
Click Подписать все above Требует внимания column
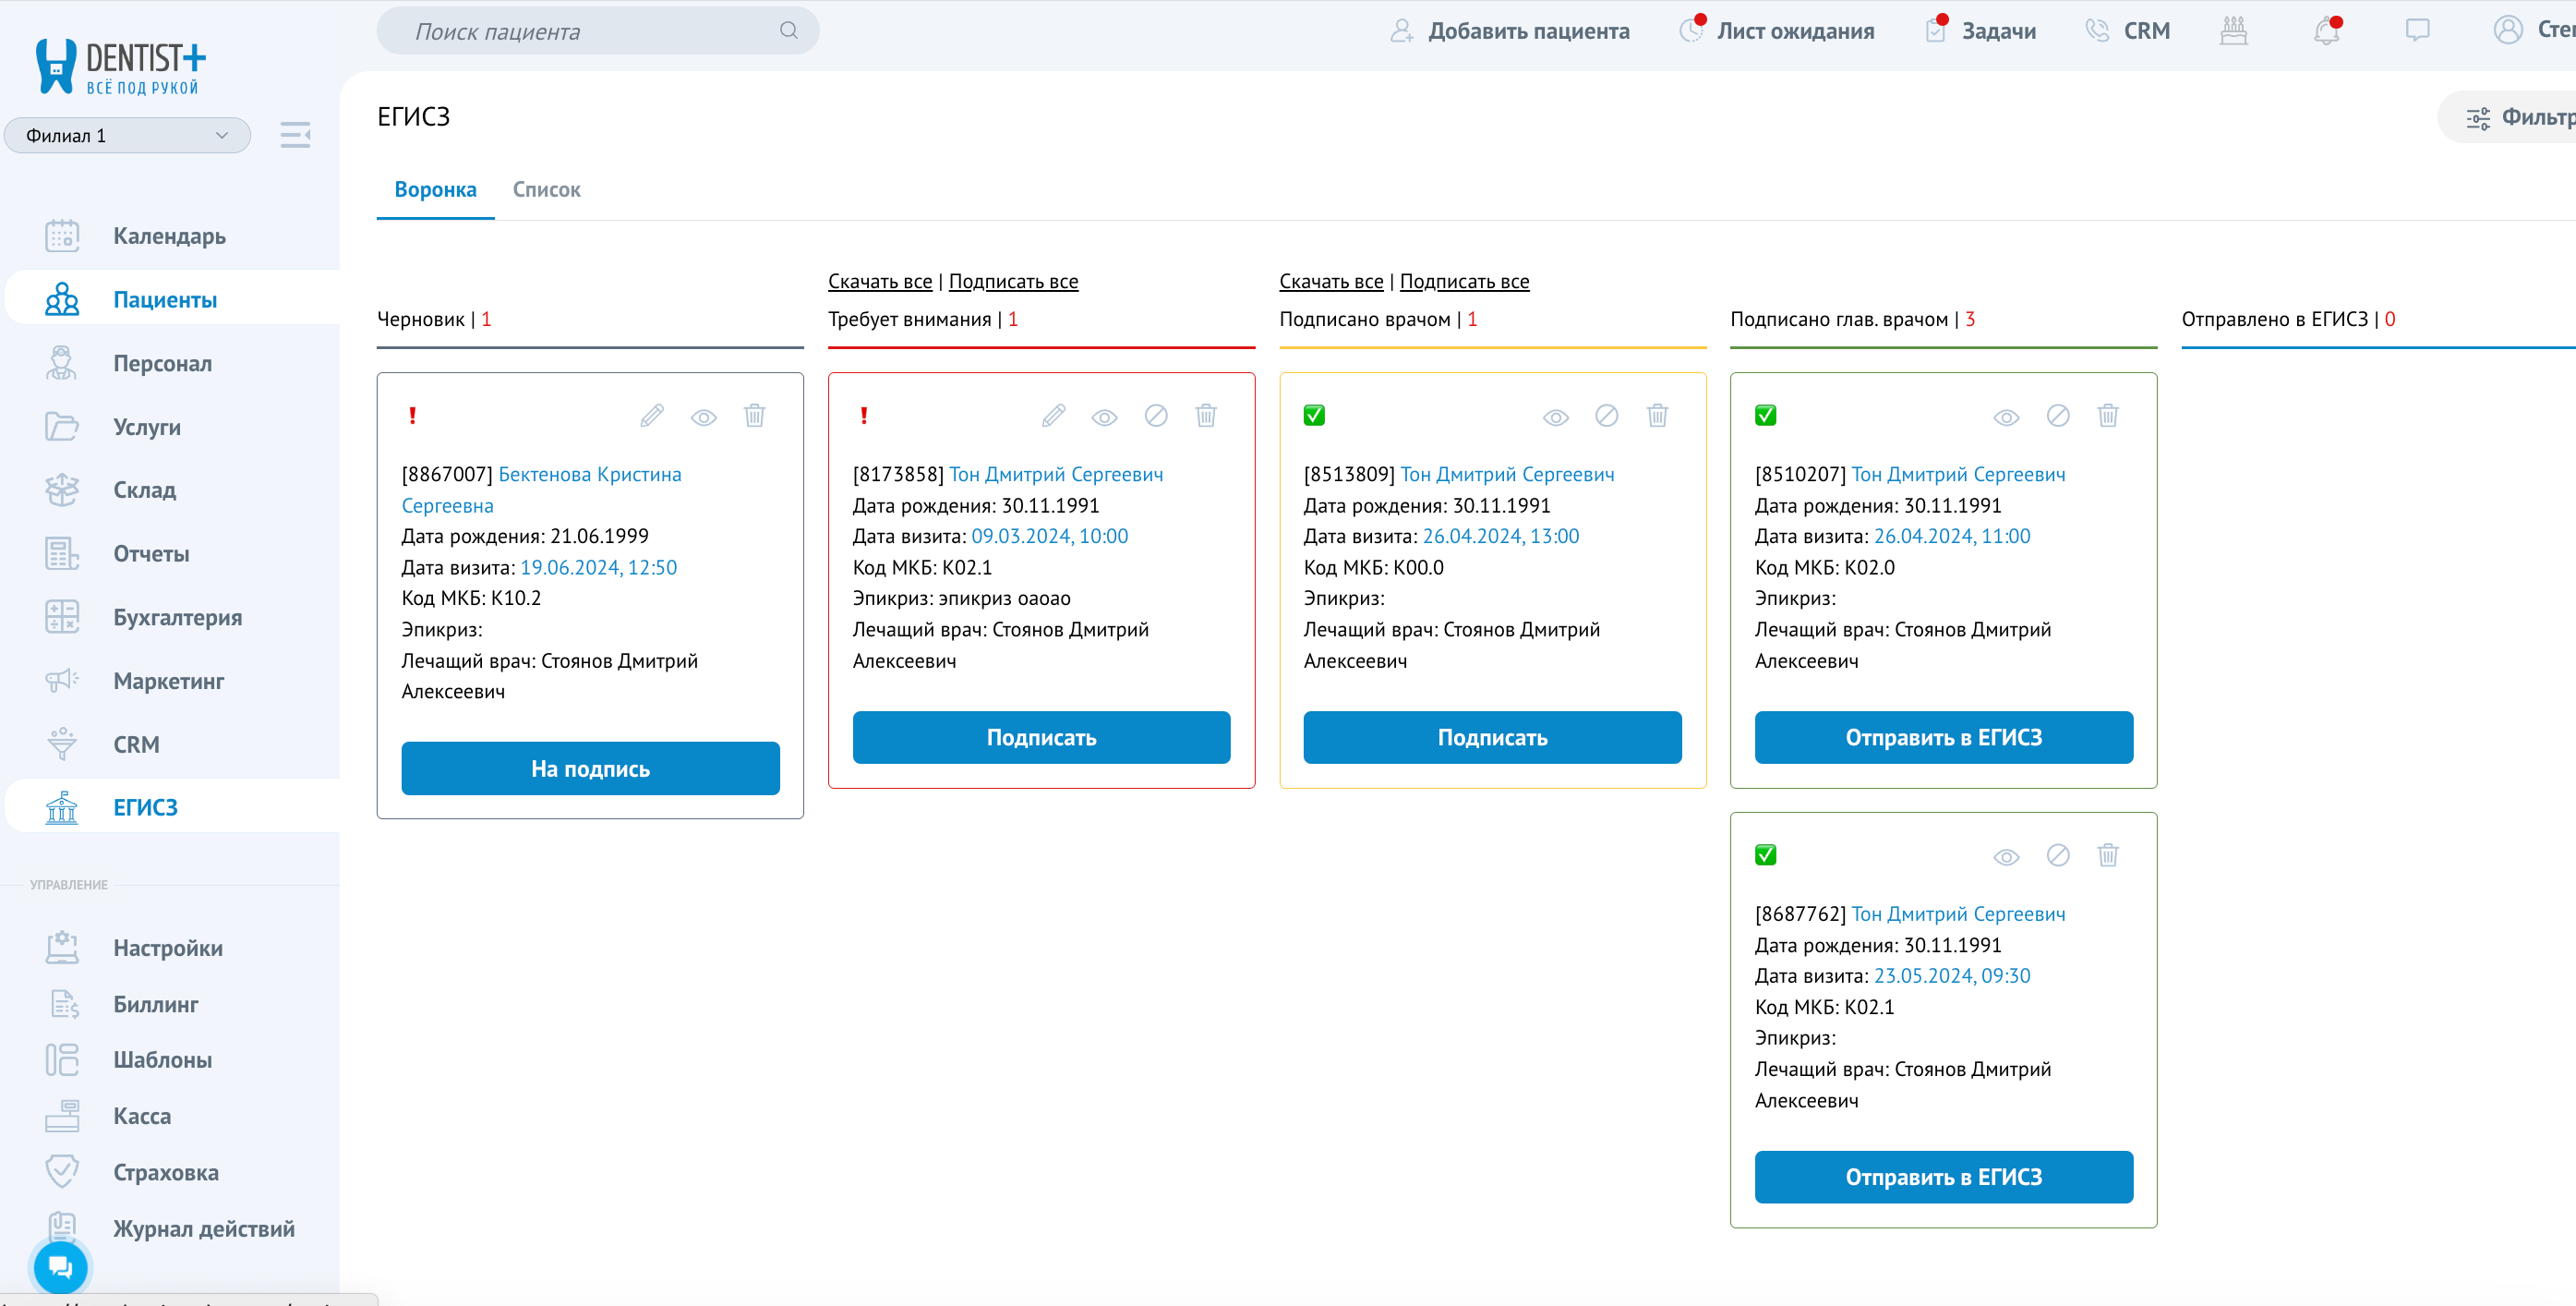1013,282
